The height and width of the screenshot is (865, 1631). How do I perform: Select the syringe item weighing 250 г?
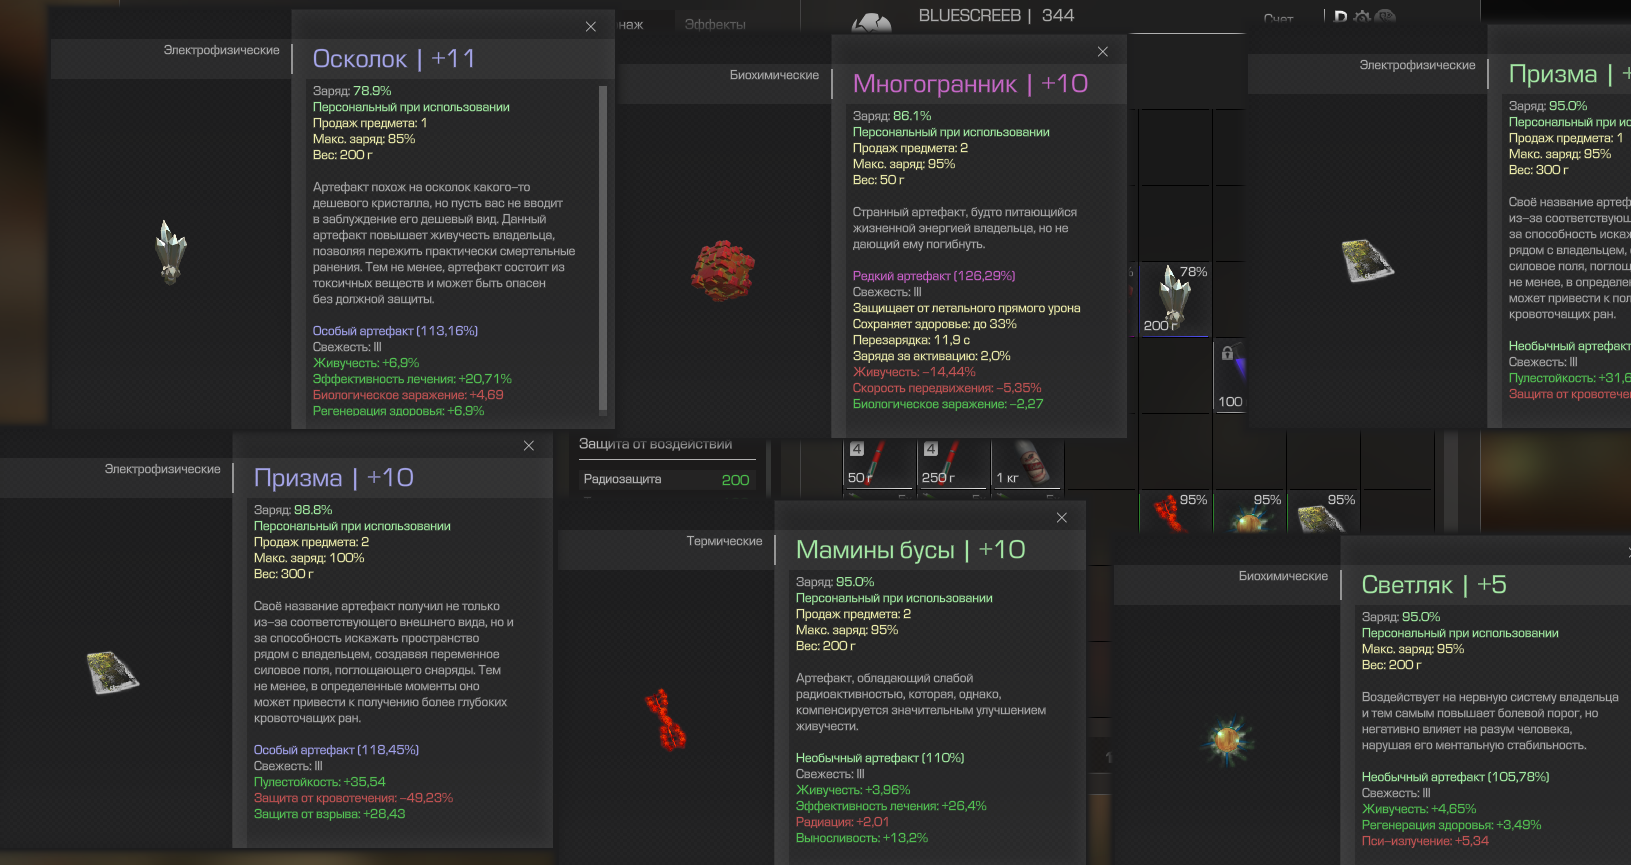(x=954, y=463)
